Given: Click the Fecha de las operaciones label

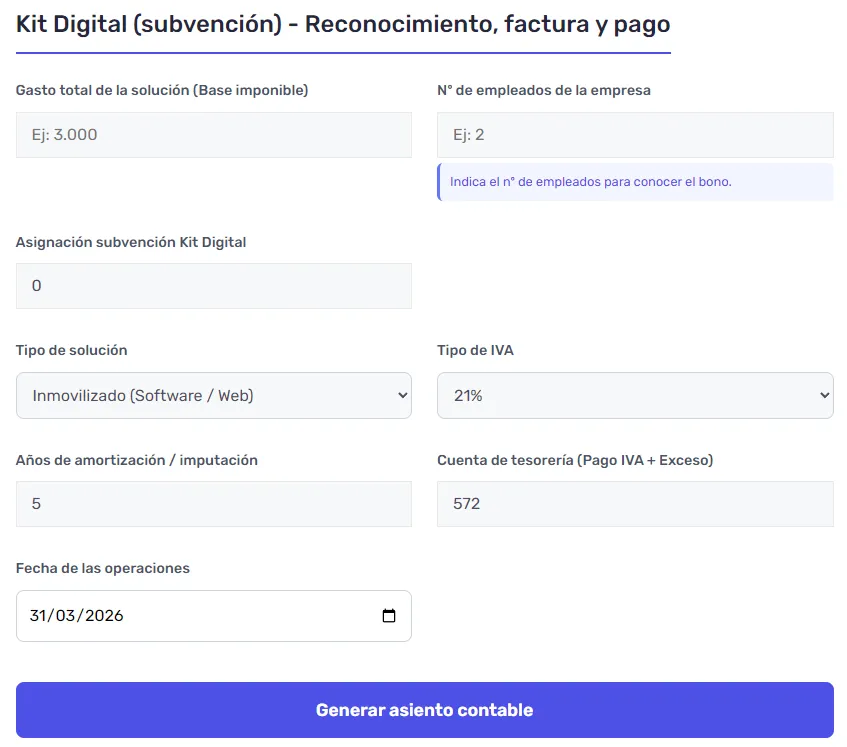Looking at the screenshot, I should [x=102, y=568].
